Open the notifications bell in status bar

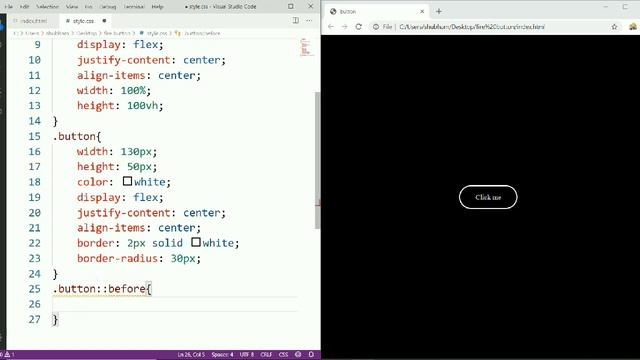tap(311, 354)
